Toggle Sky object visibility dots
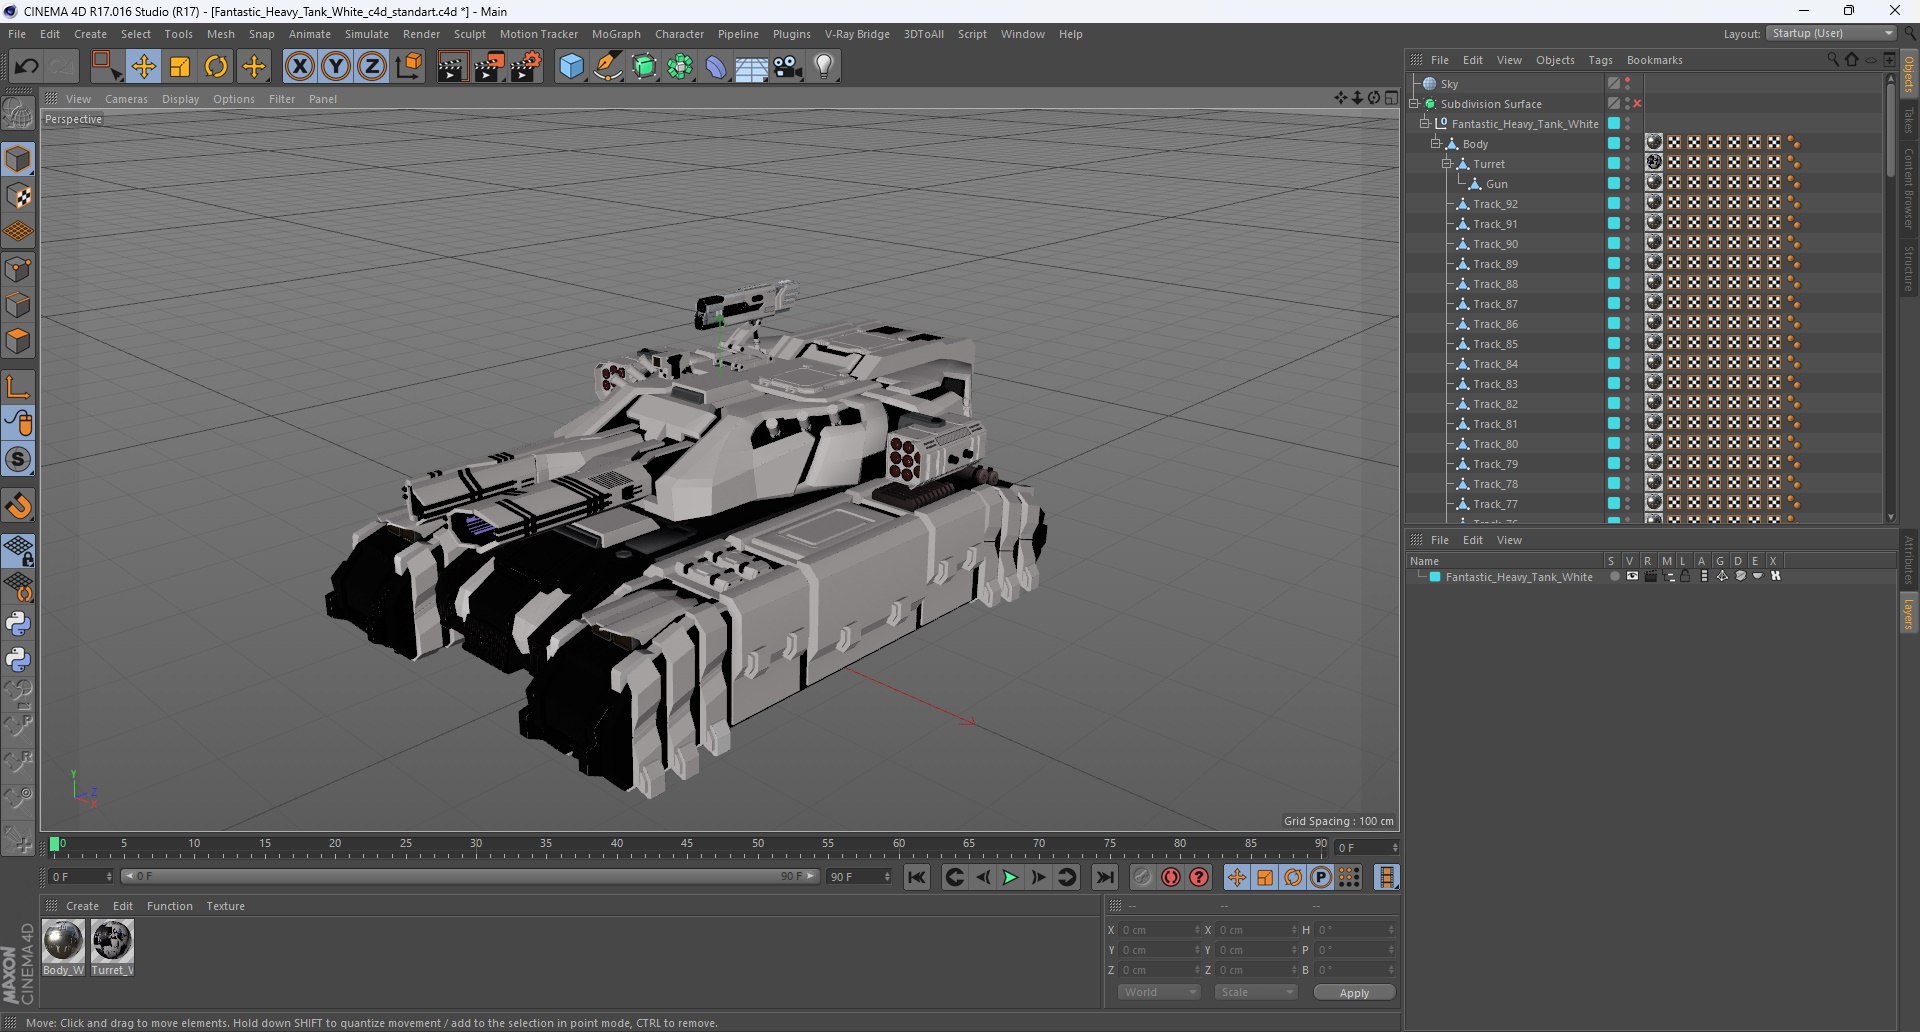This screenshot has height=1032, width=1920. point(1627,84)
